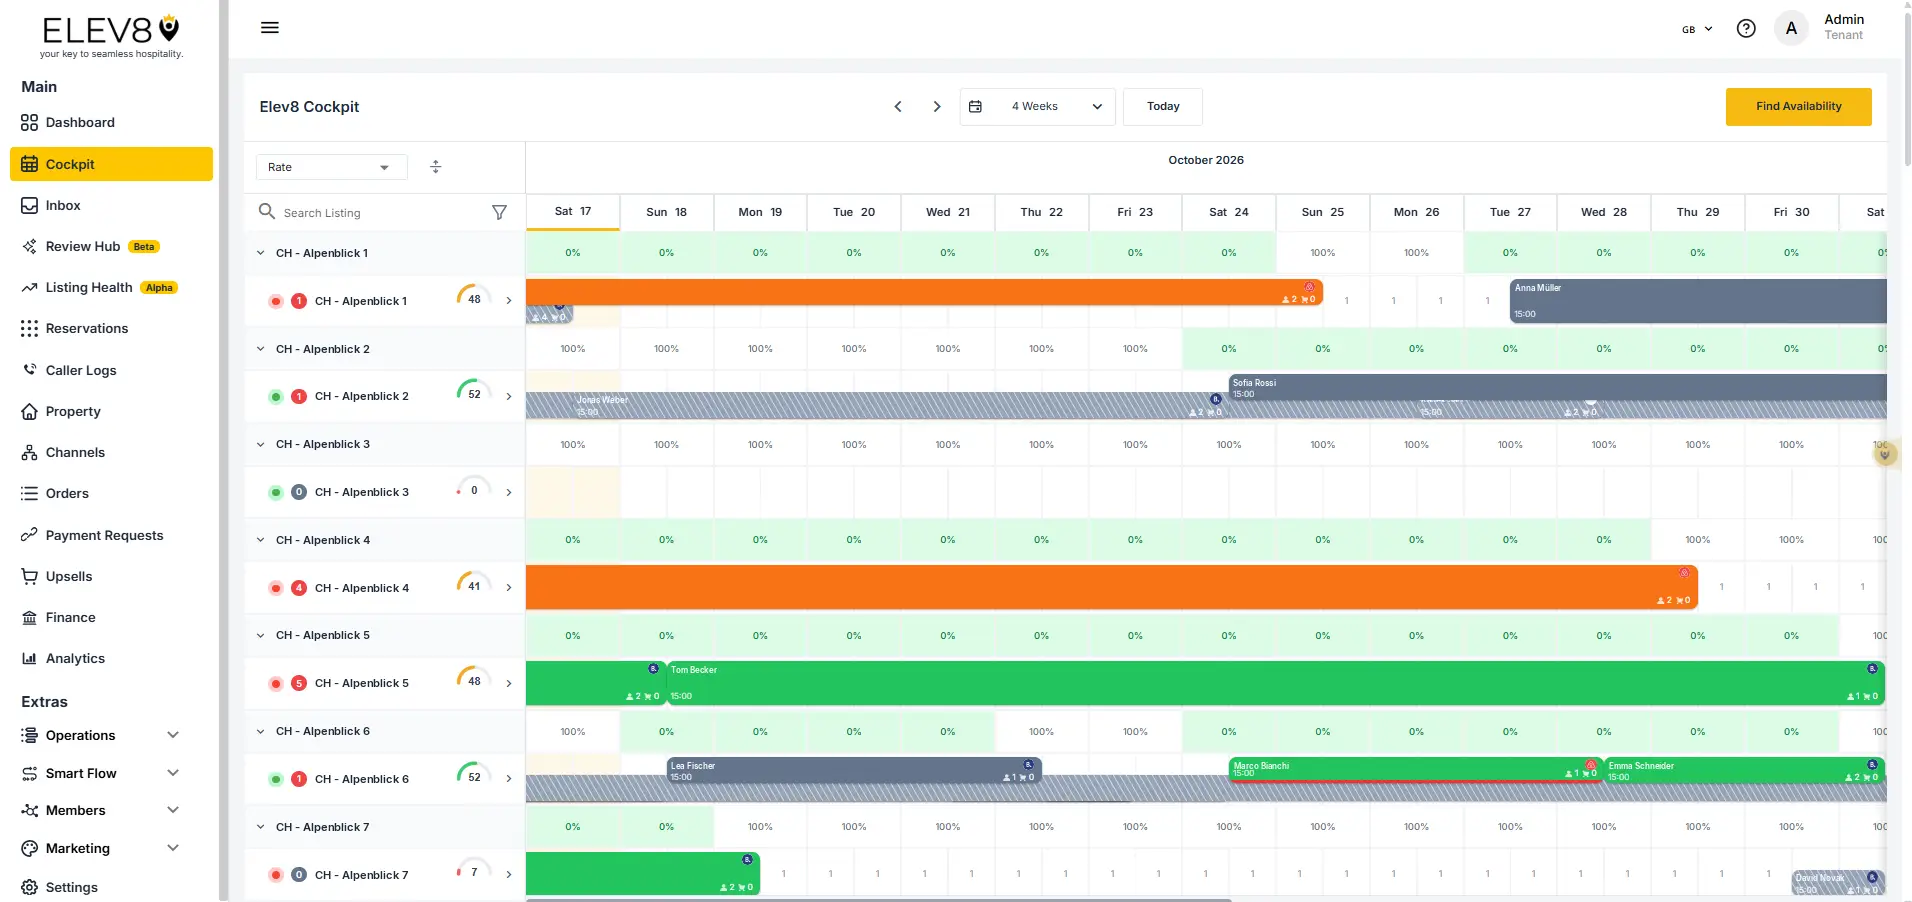
Task: Click the Admin avatar circle
Action: click(x=1791, y=28)
